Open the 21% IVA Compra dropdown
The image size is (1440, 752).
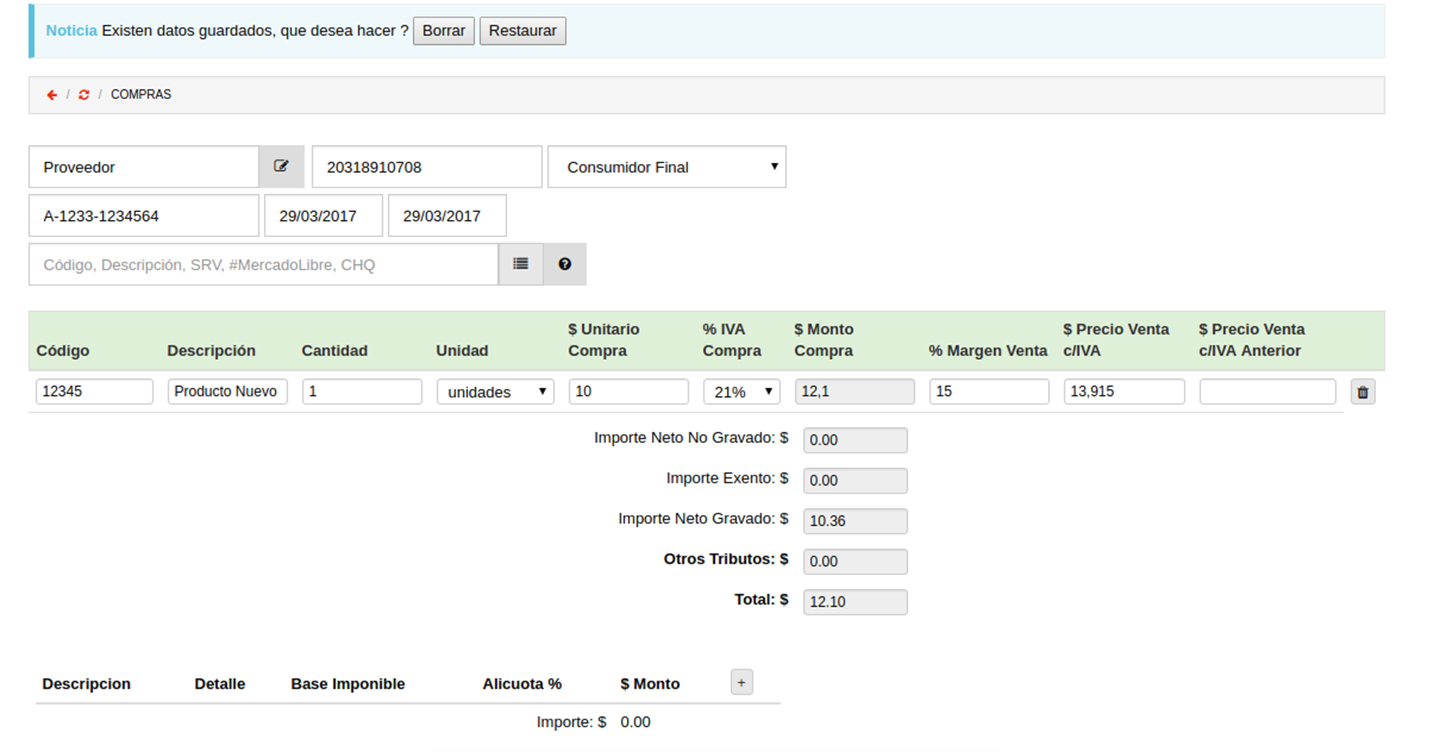click(x=742, y=392)
